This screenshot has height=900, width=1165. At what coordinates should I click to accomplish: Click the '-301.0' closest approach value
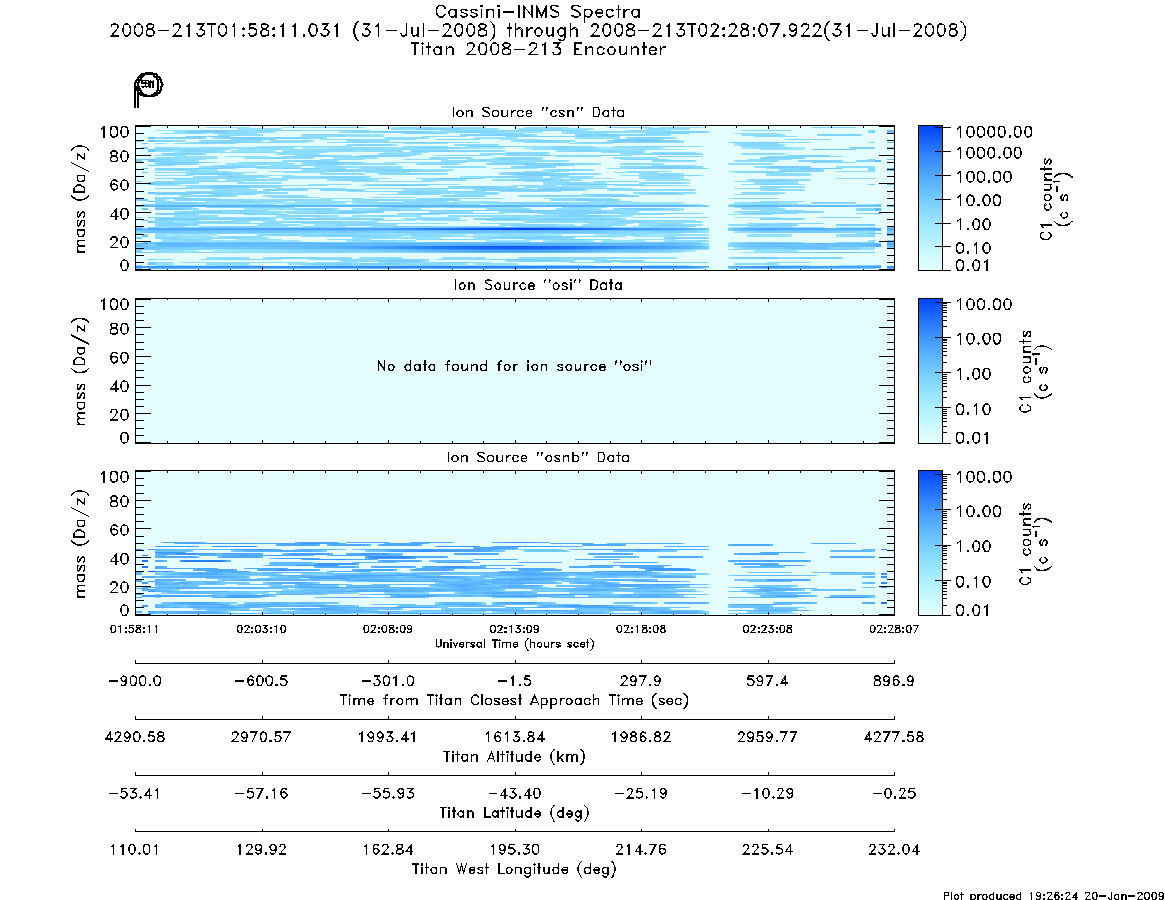388,681
